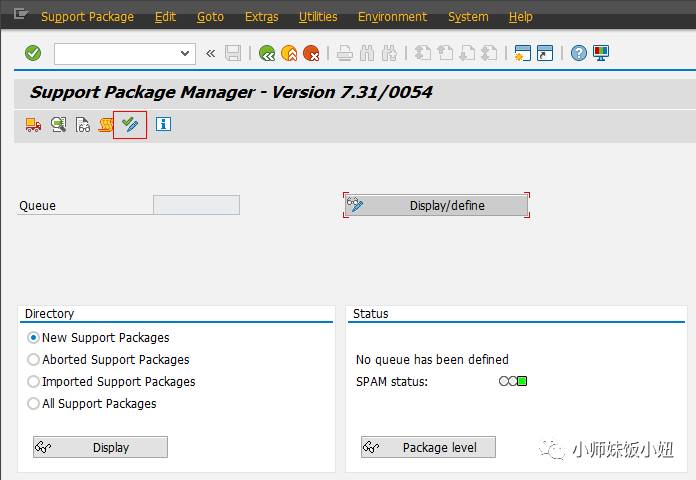Image resolution: width=696 pixels, height=480 pixels.
Task: Click the Print icon
Action: [x=344, y=53]
